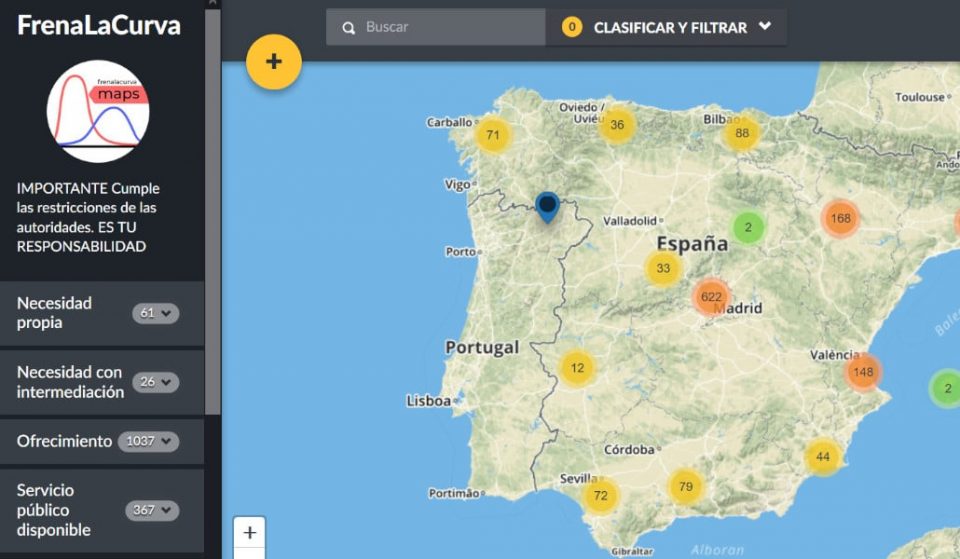Click the Lisboa city label
960x559 pixels.
click(x=429, y=401)
